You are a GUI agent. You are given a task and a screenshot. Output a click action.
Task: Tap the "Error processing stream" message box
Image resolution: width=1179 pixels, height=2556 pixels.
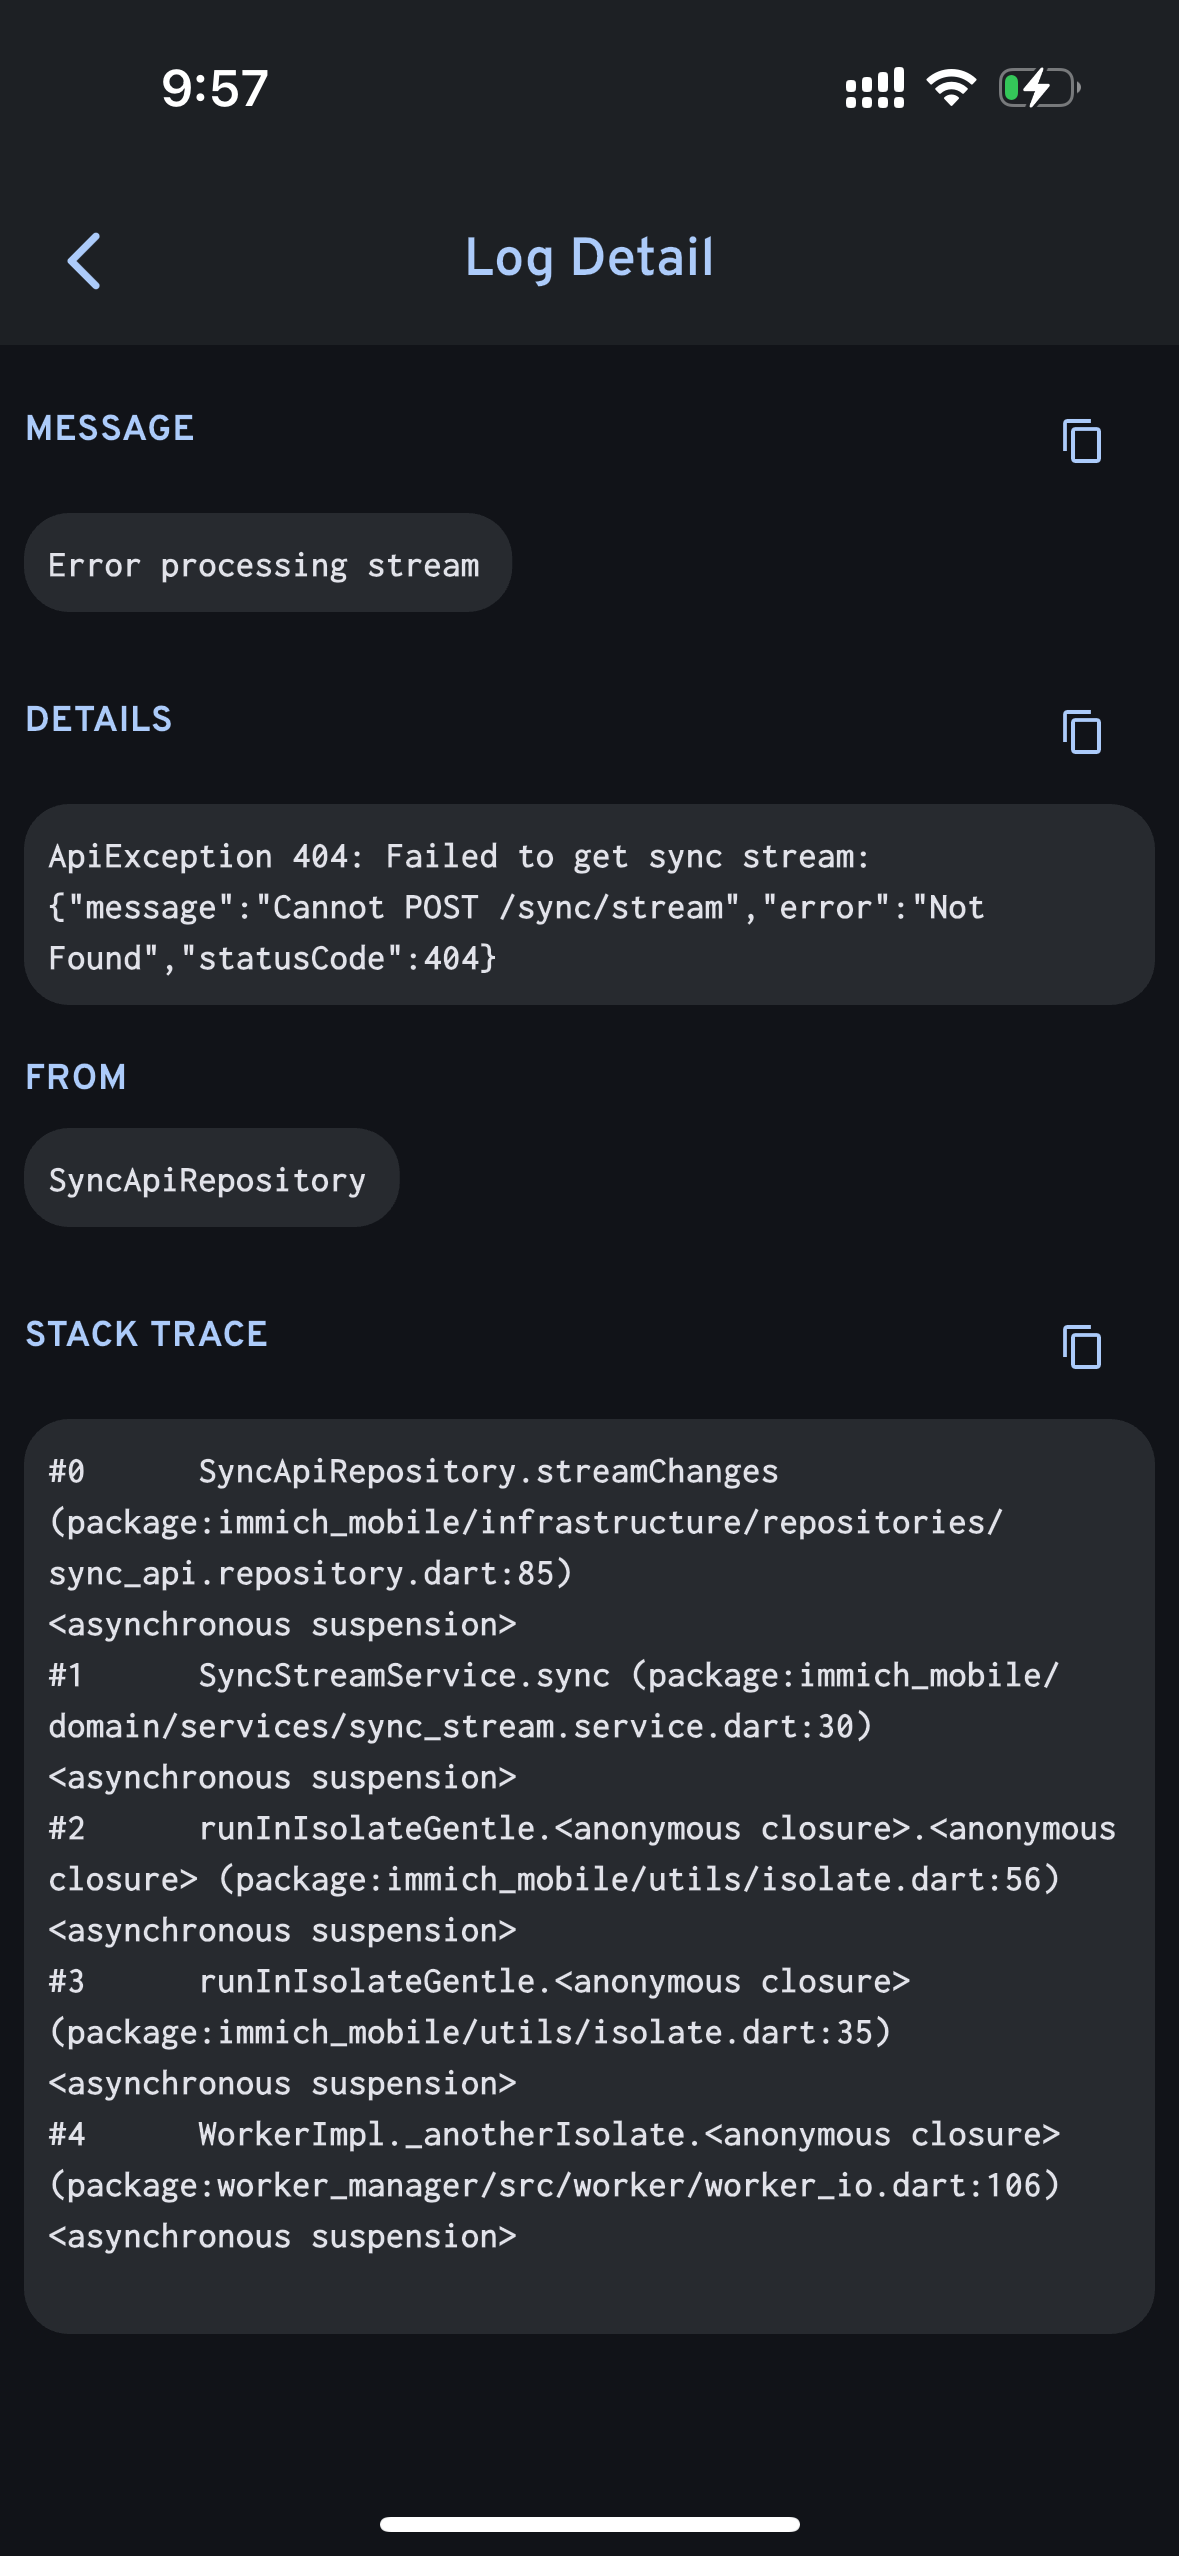click(267, 564)
